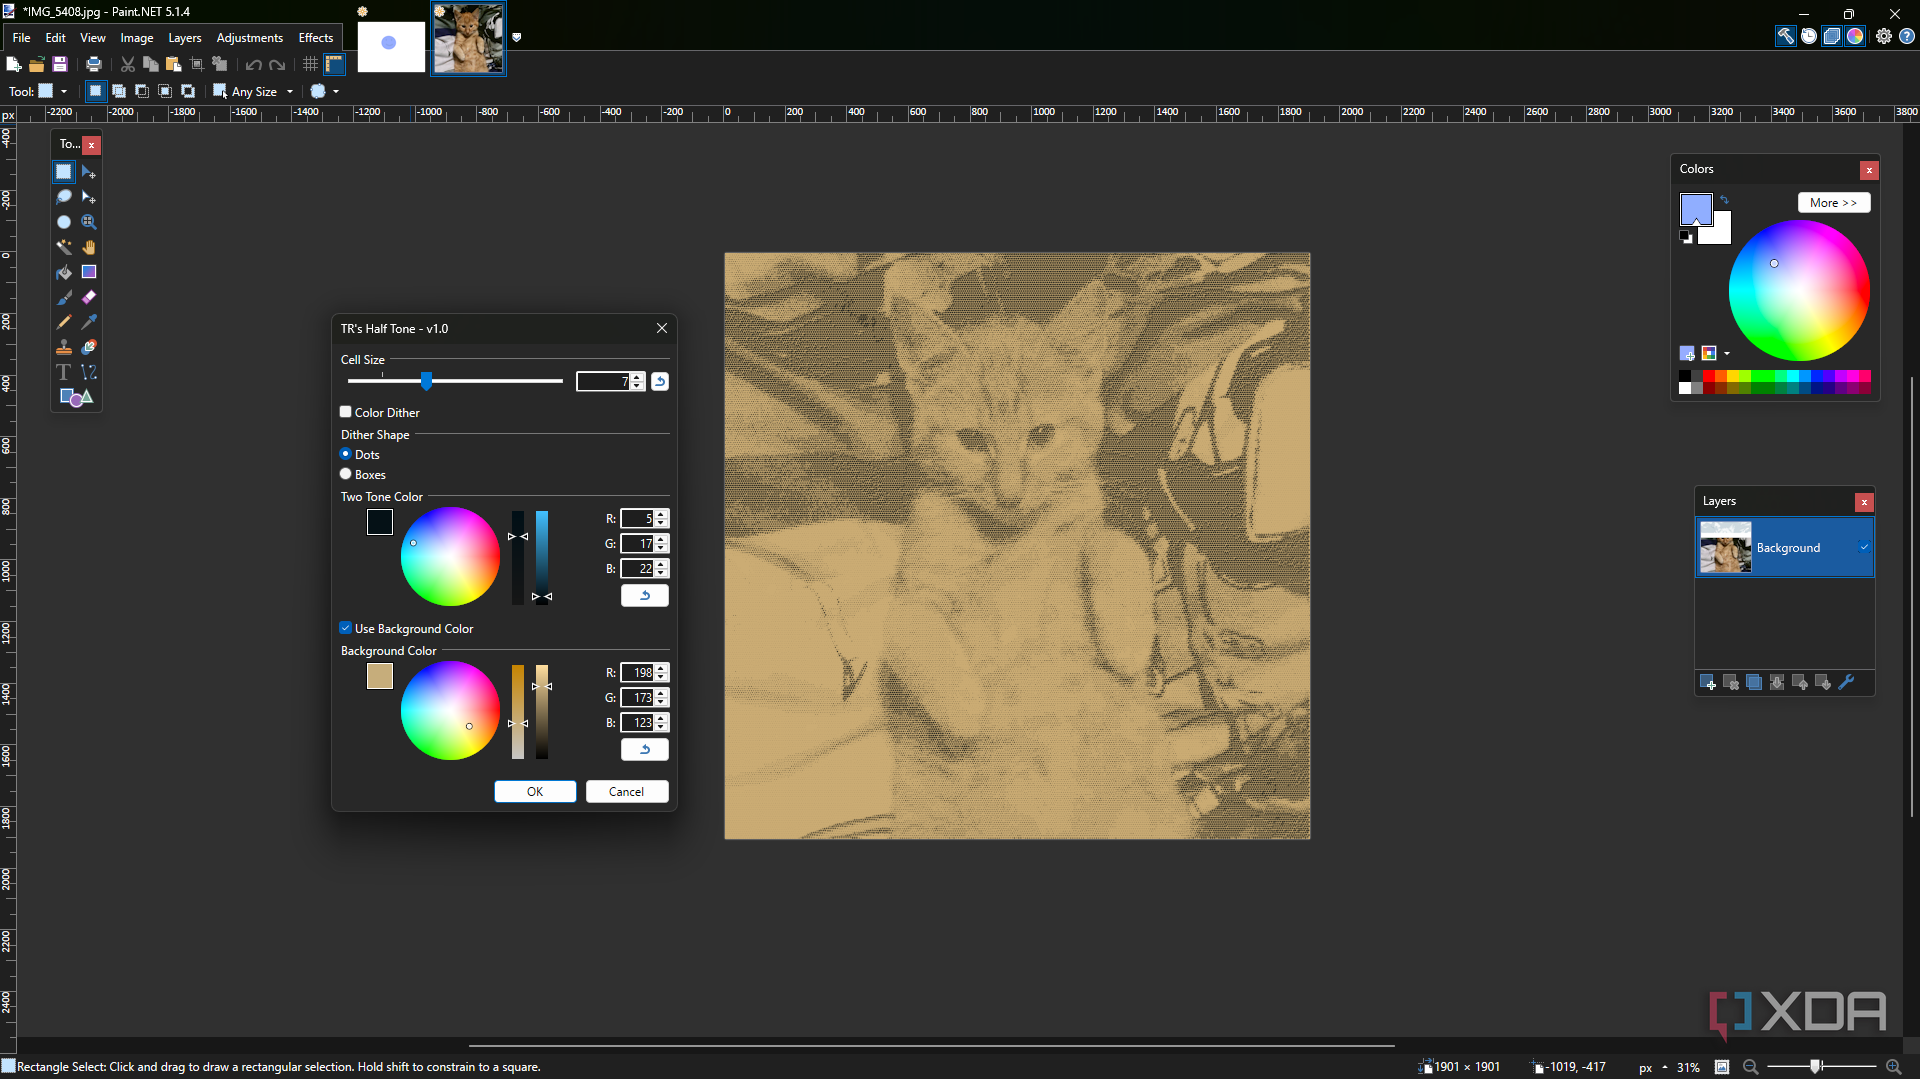Uncheck Use Background Color
This screenshot has width=1920, height=1080.
[346, 628]
